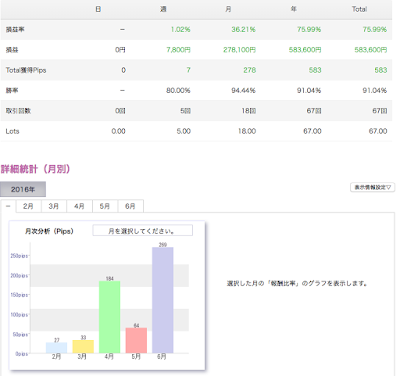
Task: Click the 選択した月の報酬比率 message text
Action: point(297,284)
